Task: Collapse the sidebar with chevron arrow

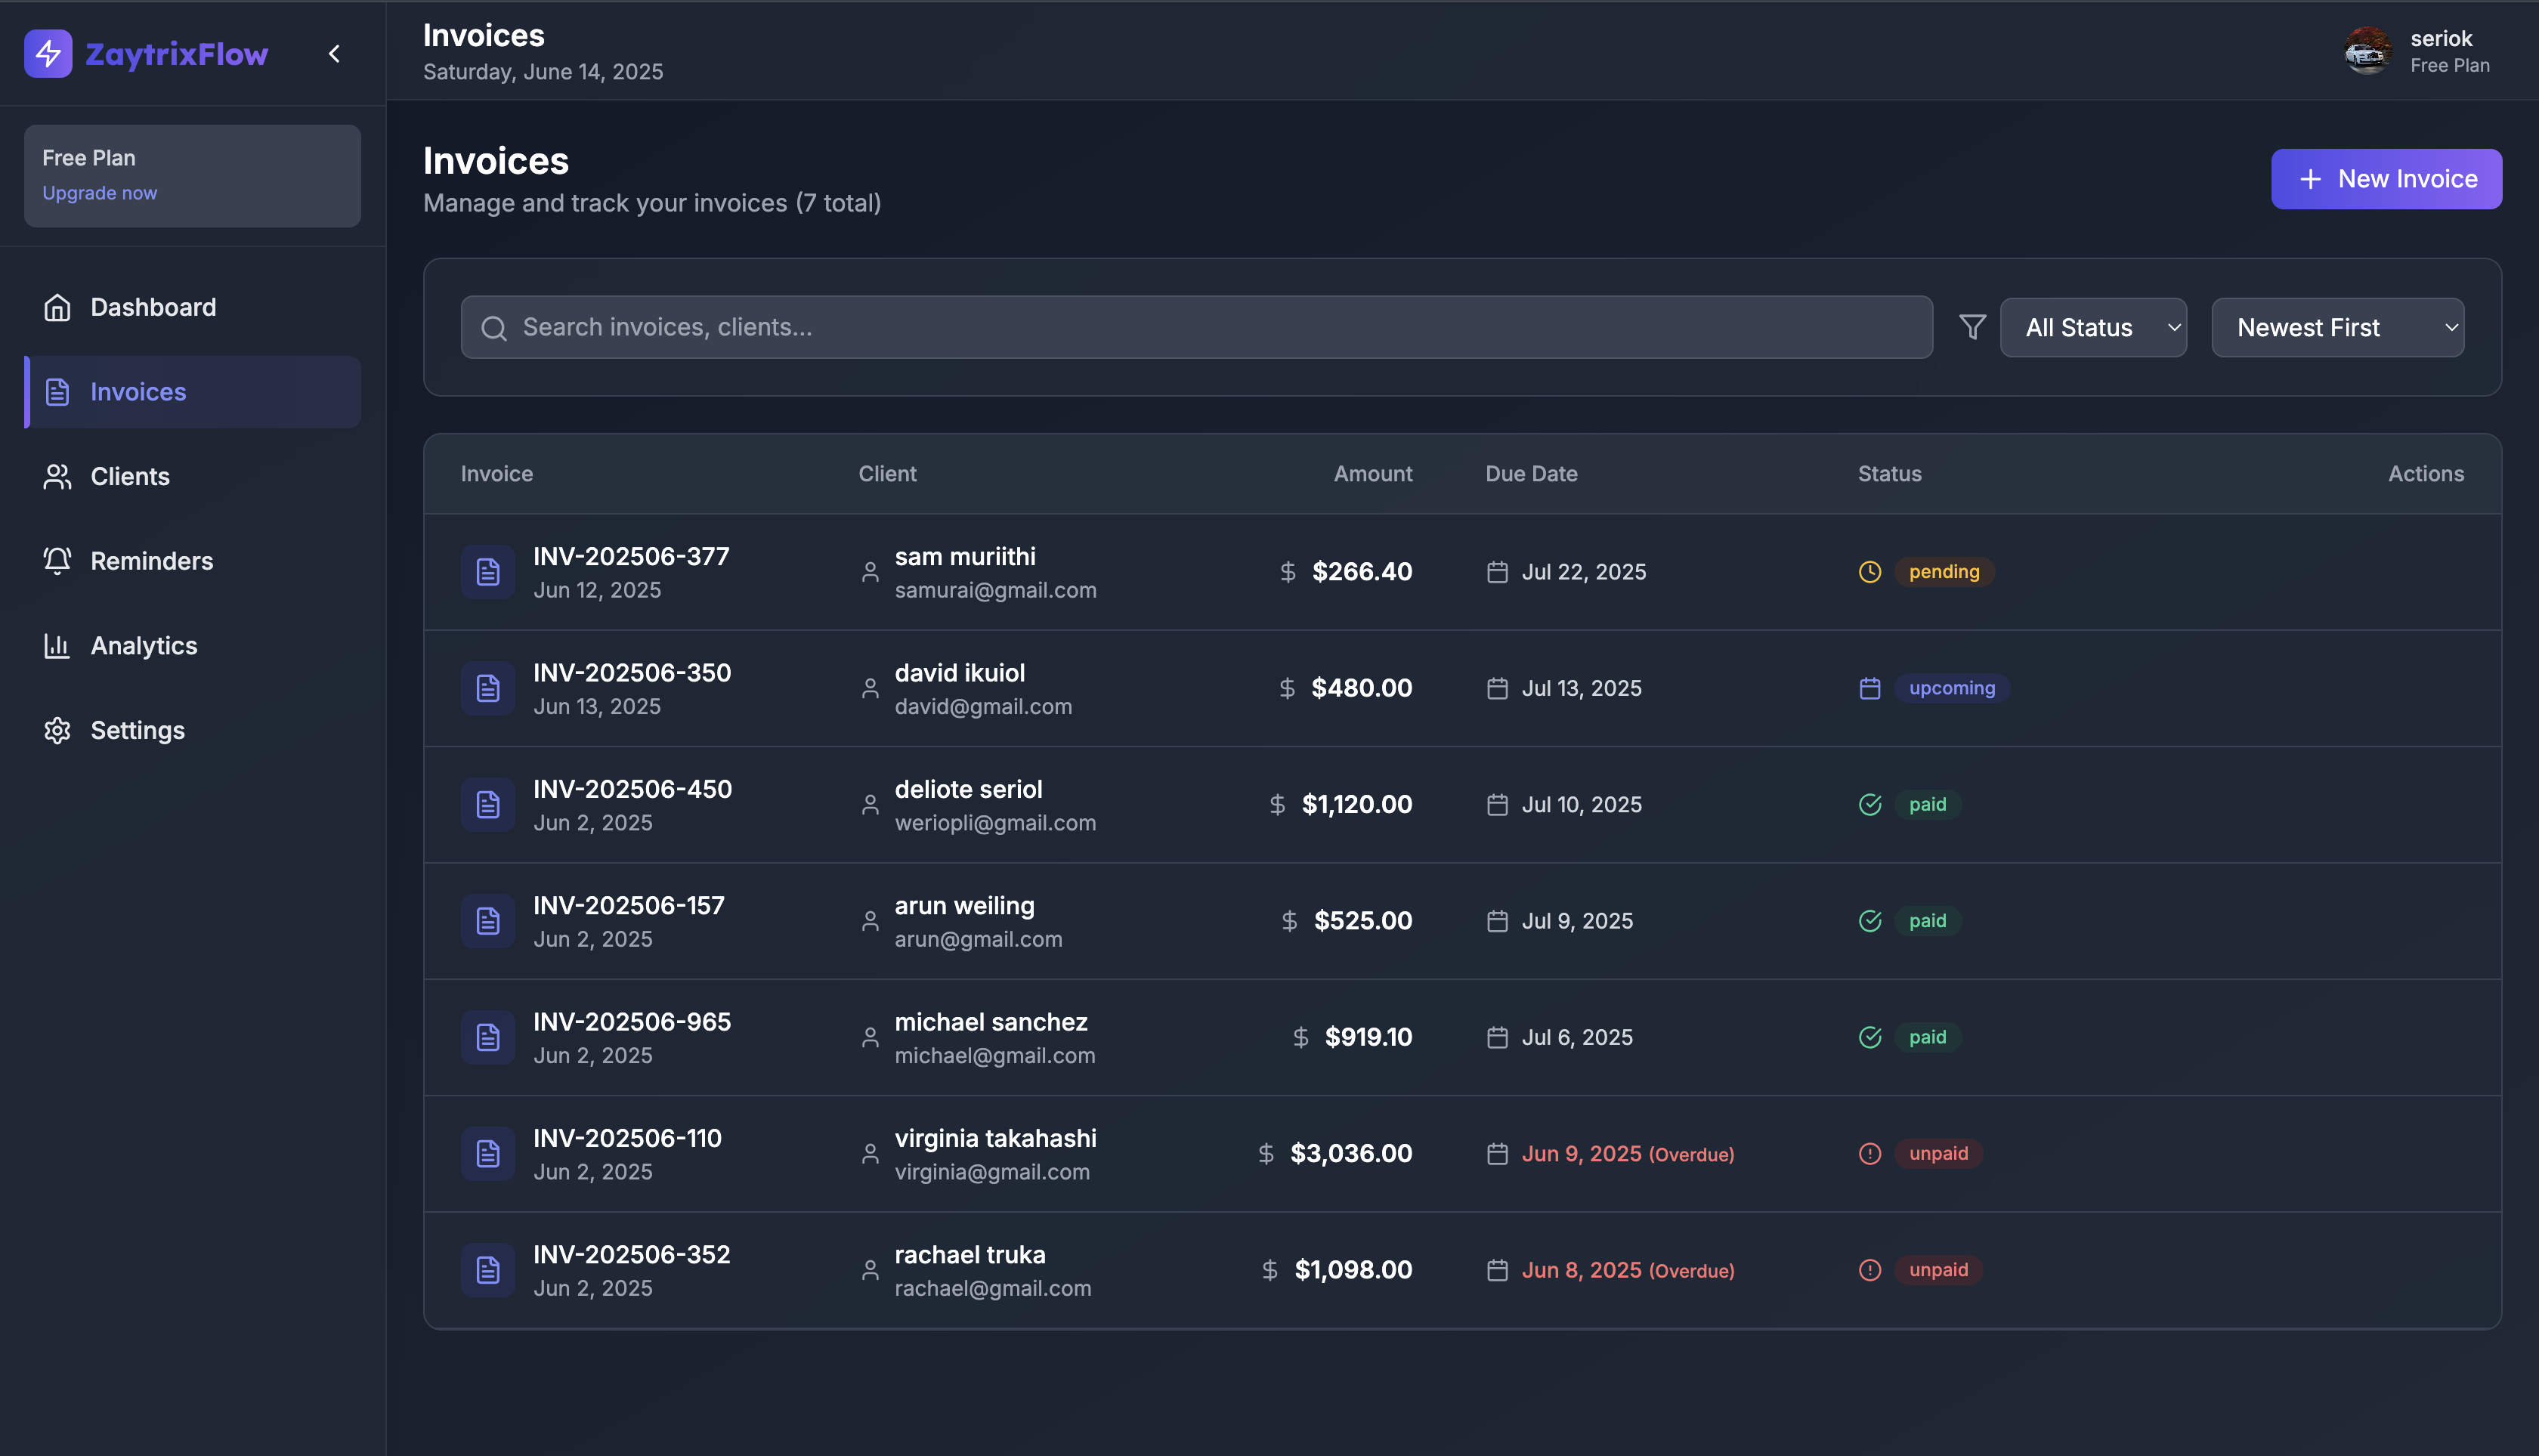Action: 335,54
